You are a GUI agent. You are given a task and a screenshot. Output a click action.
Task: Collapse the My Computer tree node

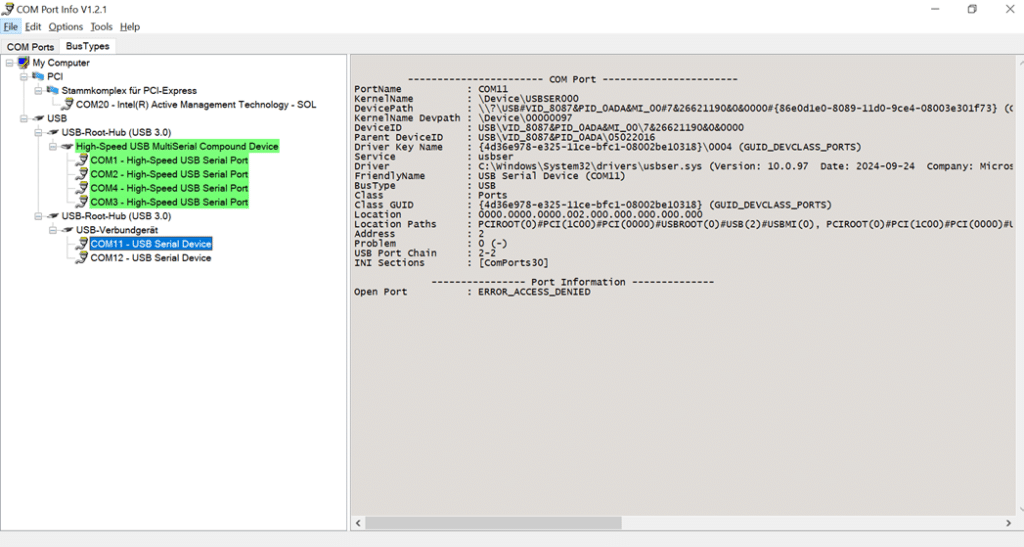(10, 63)
